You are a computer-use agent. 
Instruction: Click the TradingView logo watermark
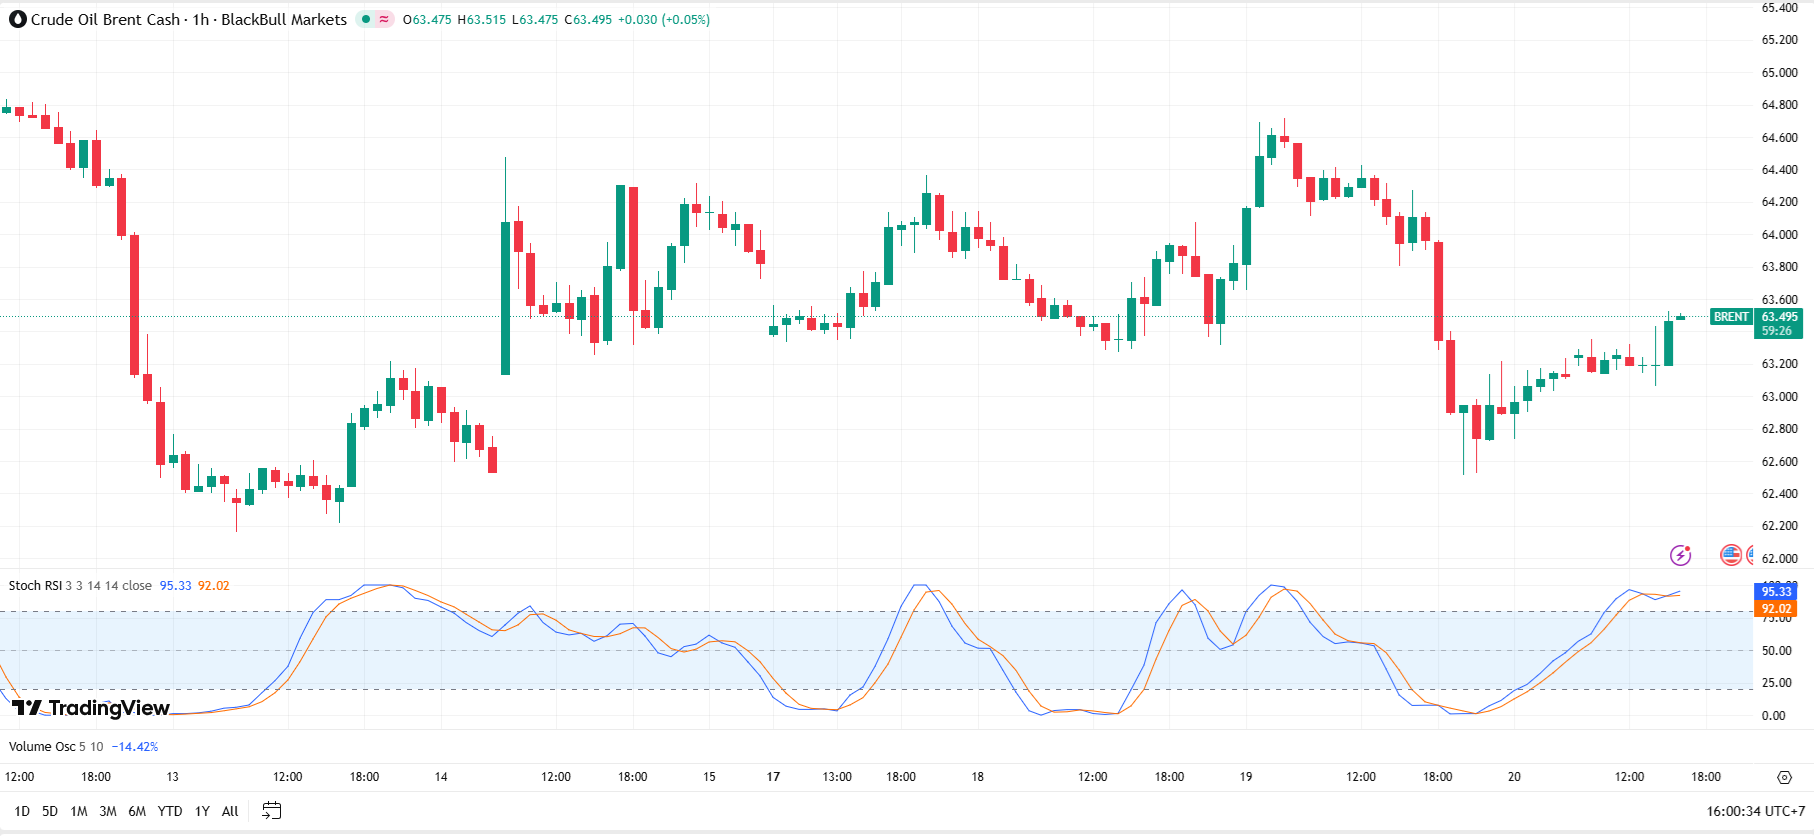(x=91, y=708)
